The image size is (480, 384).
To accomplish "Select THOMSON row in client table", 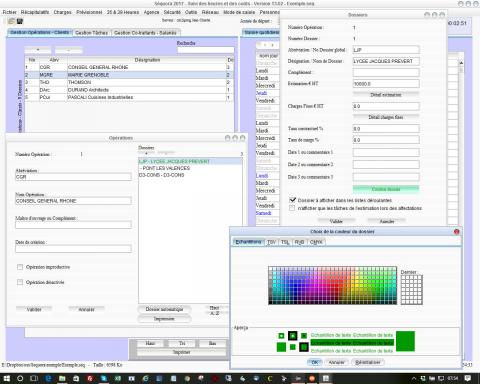I will (x=129, y=82).
